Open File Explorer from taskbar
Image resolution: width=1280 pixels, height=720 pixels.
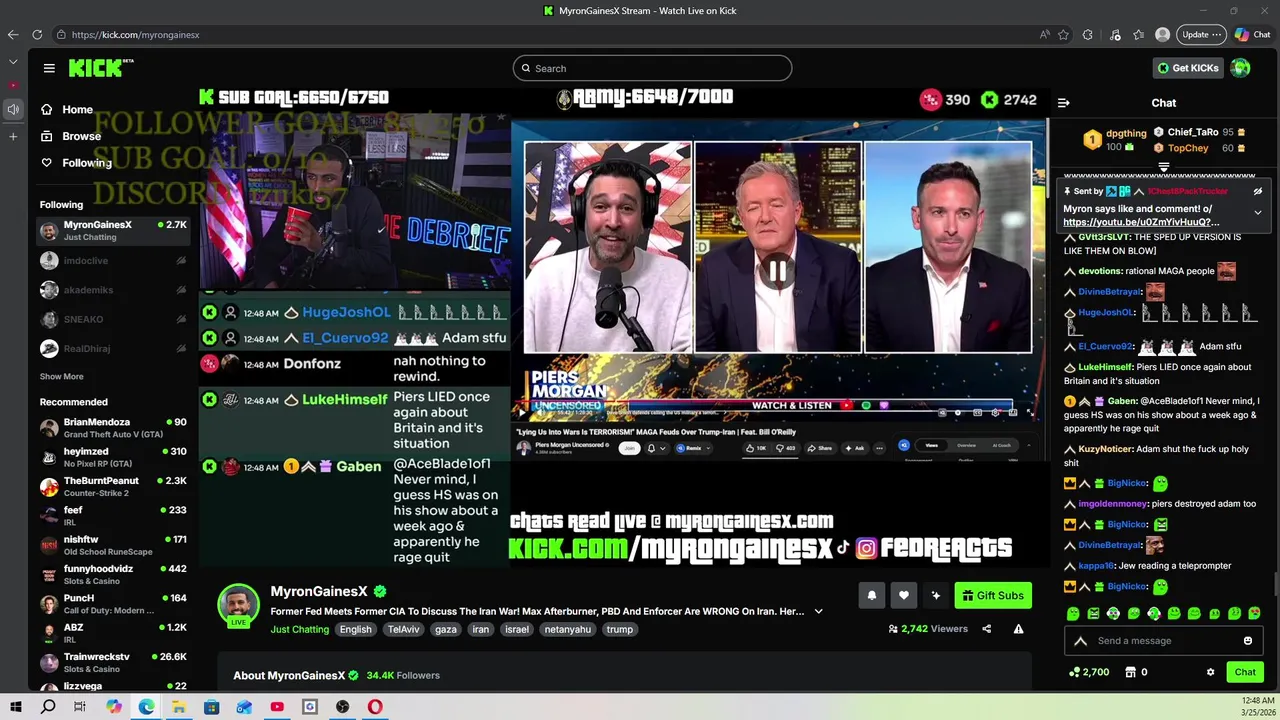coord(179,707)
